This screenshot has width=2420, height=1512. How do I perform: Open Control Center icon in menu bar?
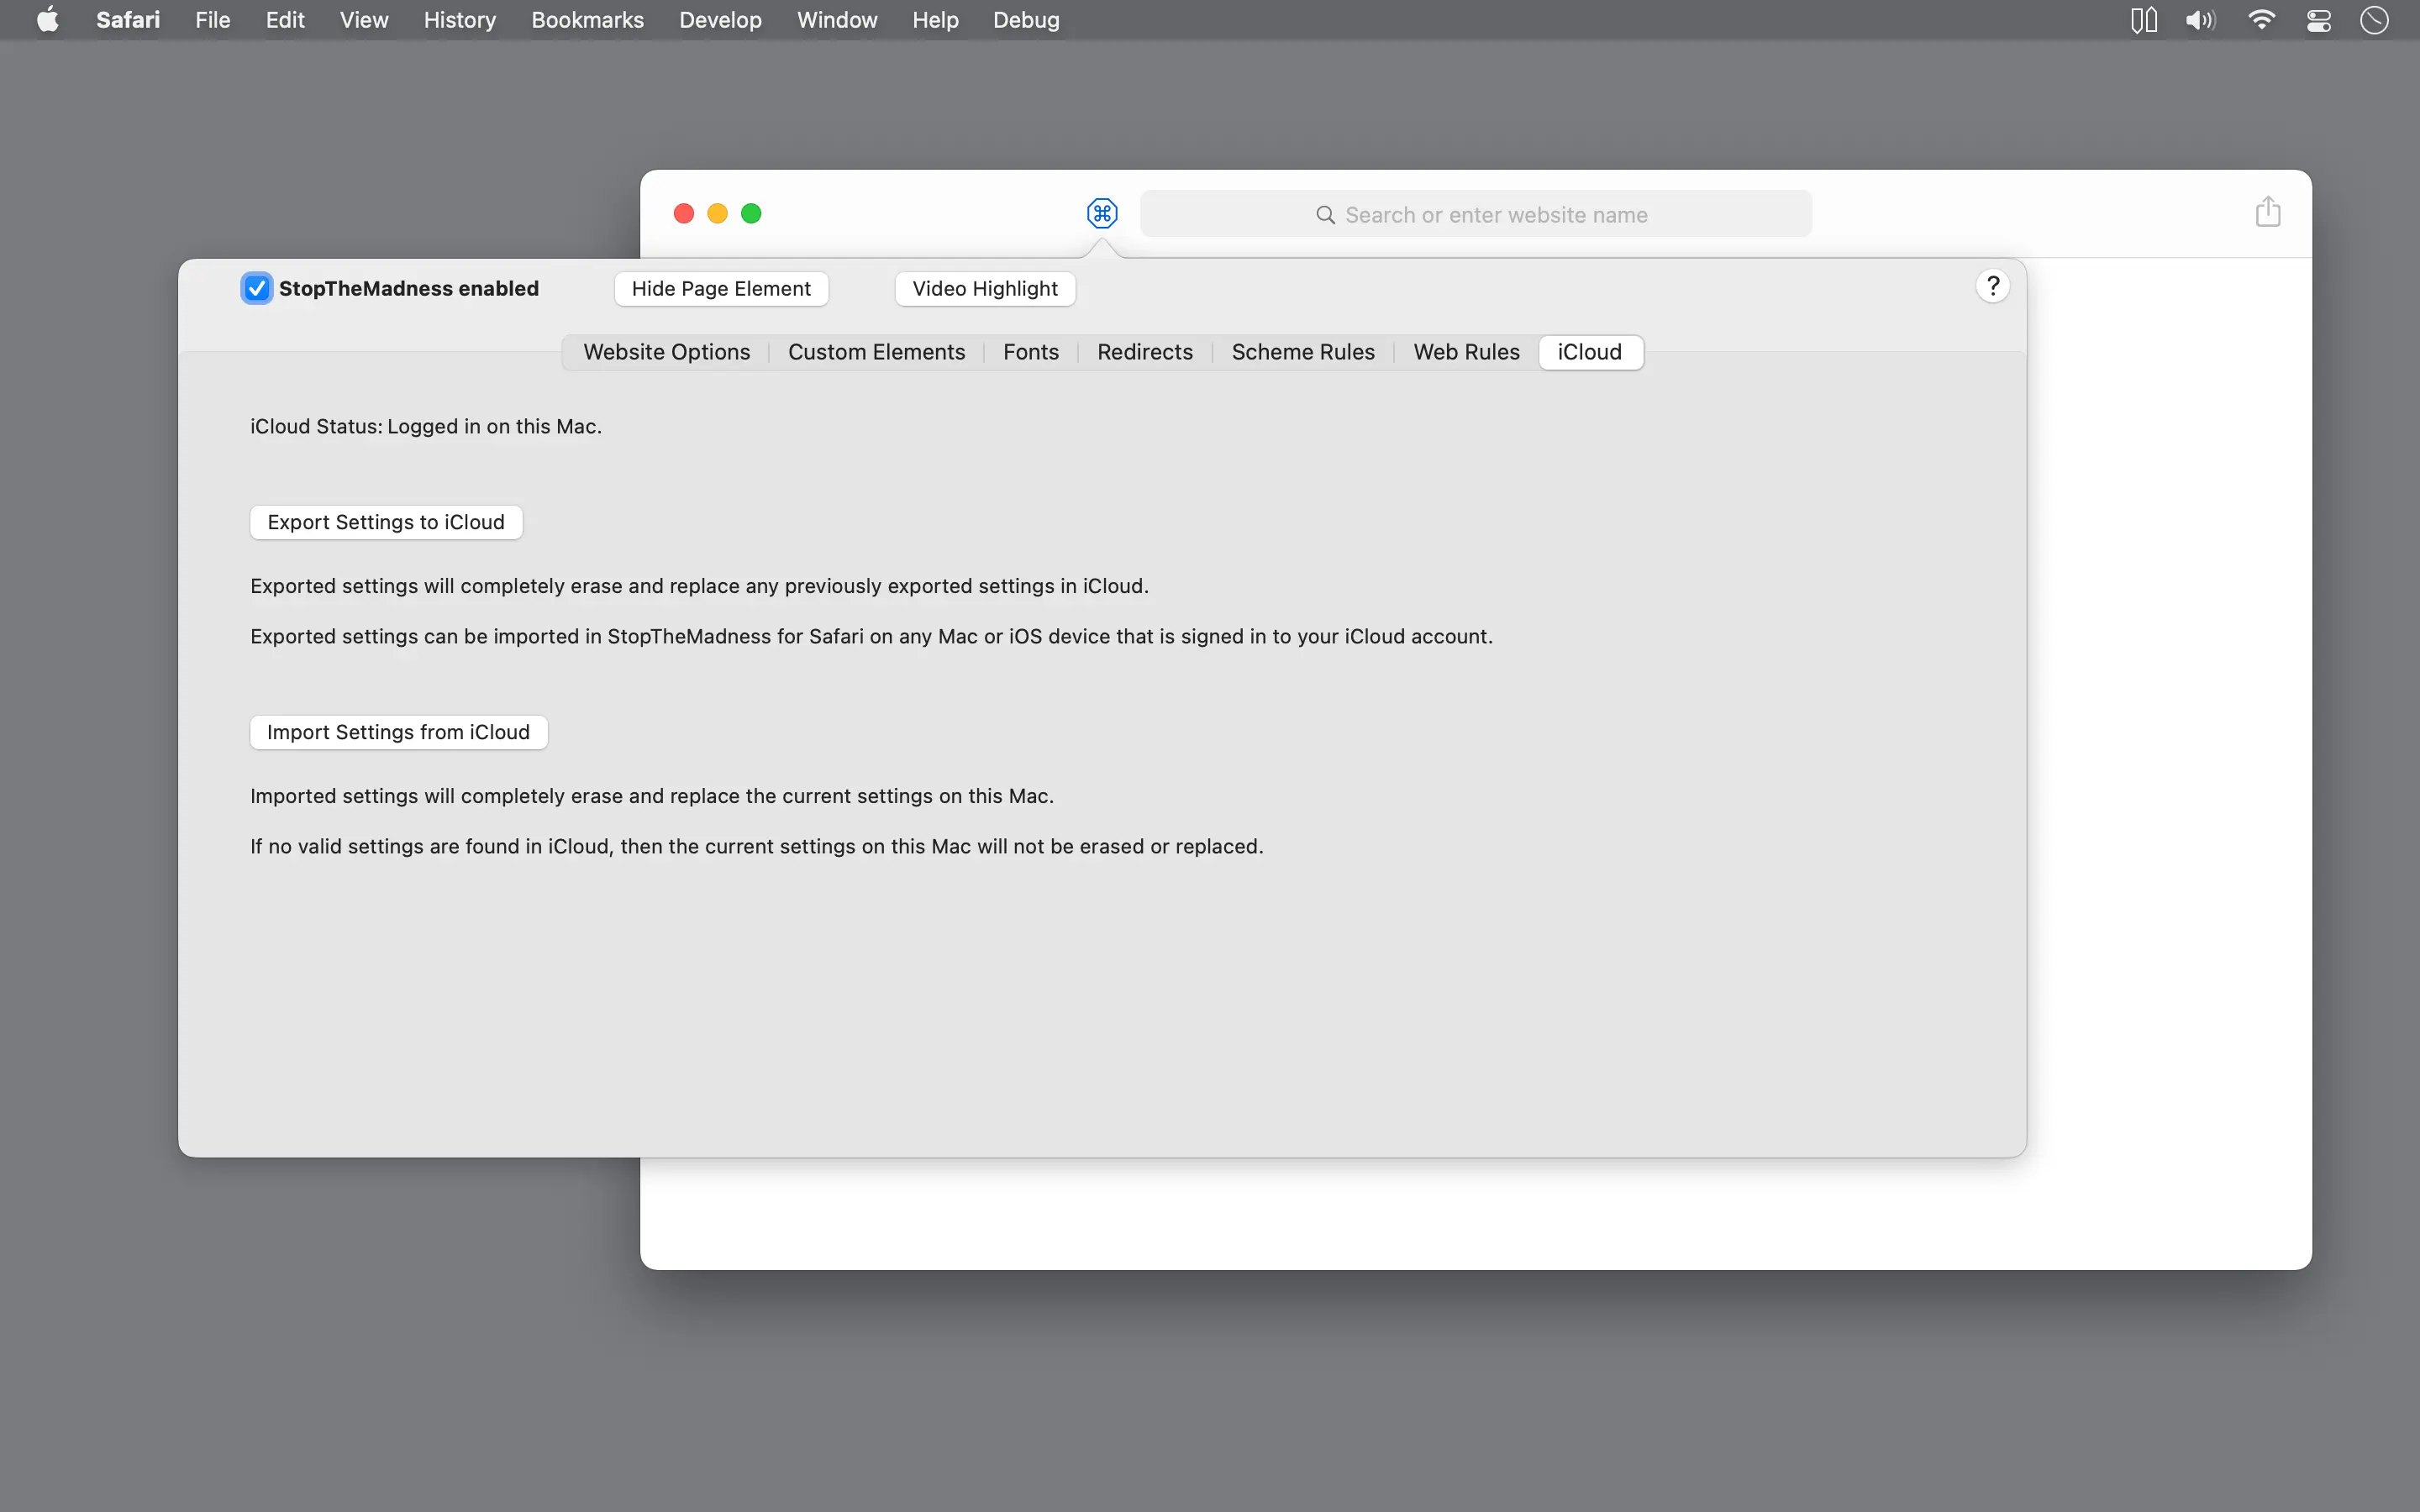click(x=2319, y=20)
